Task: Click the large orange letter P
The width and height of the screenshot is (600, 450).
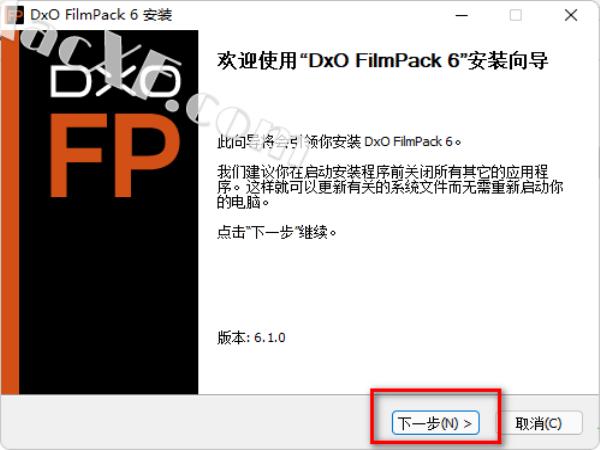Action: (147, 155)
